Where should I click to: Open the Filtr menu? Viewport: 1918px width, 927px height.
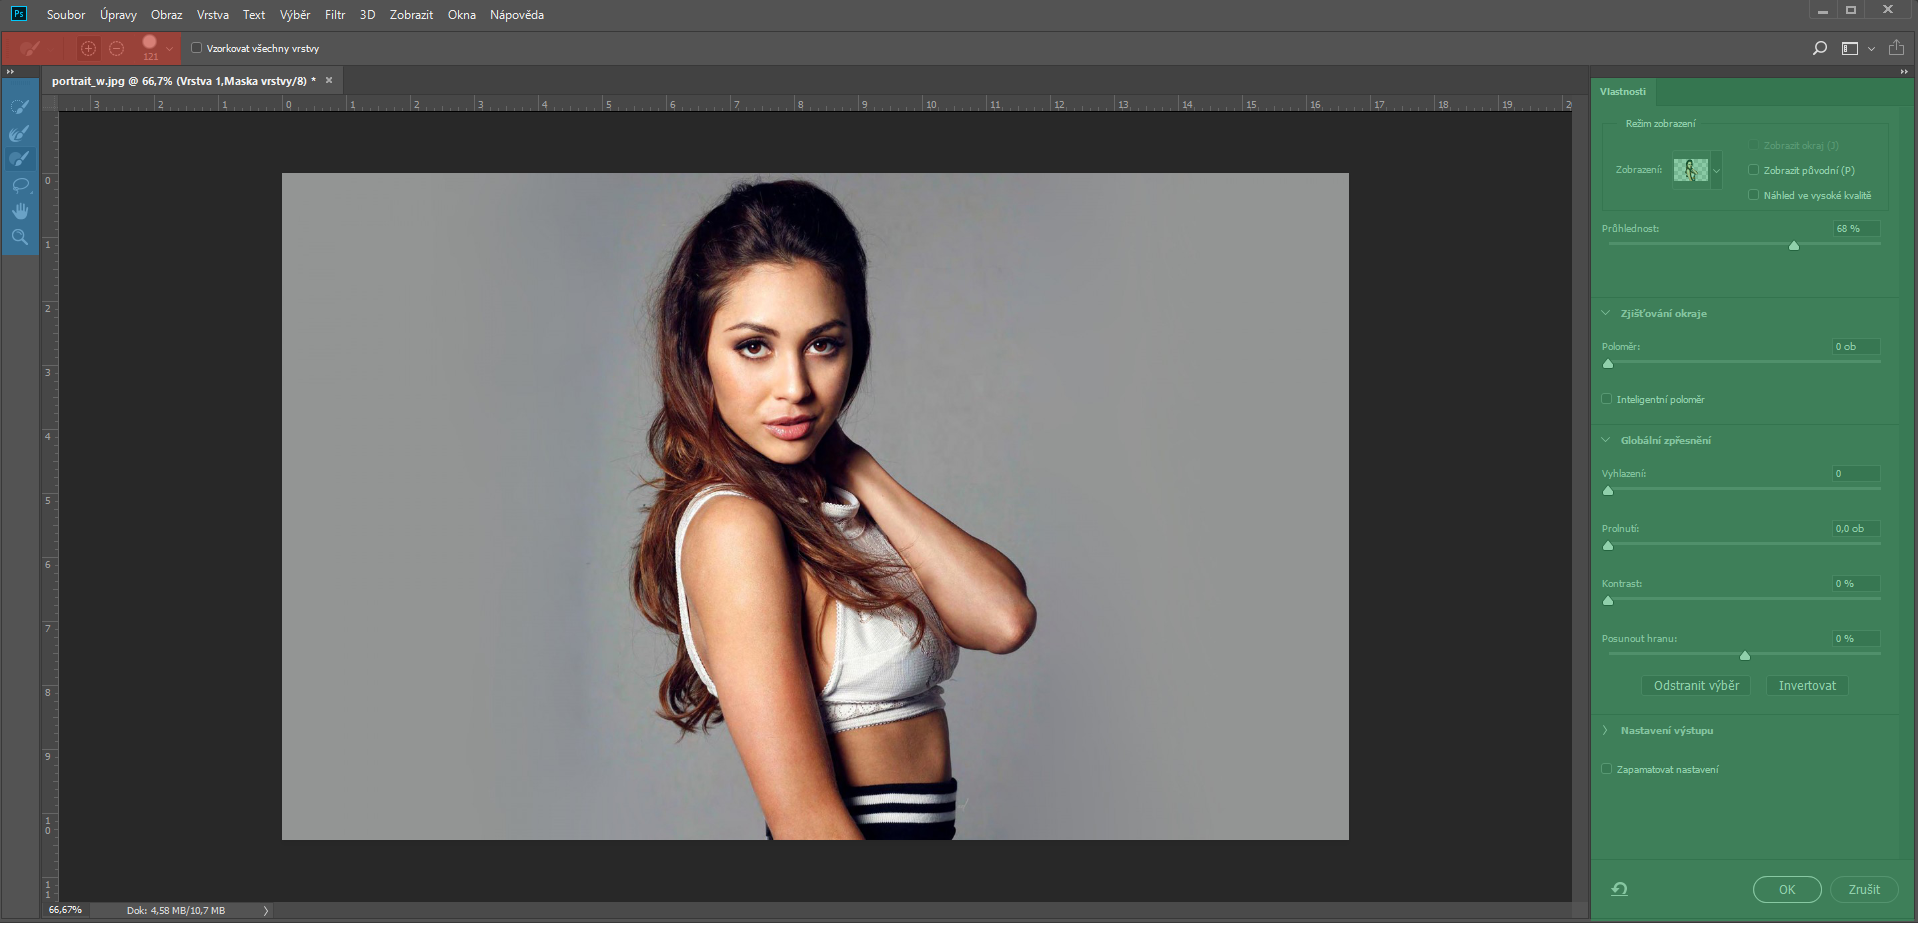(334, 15)
